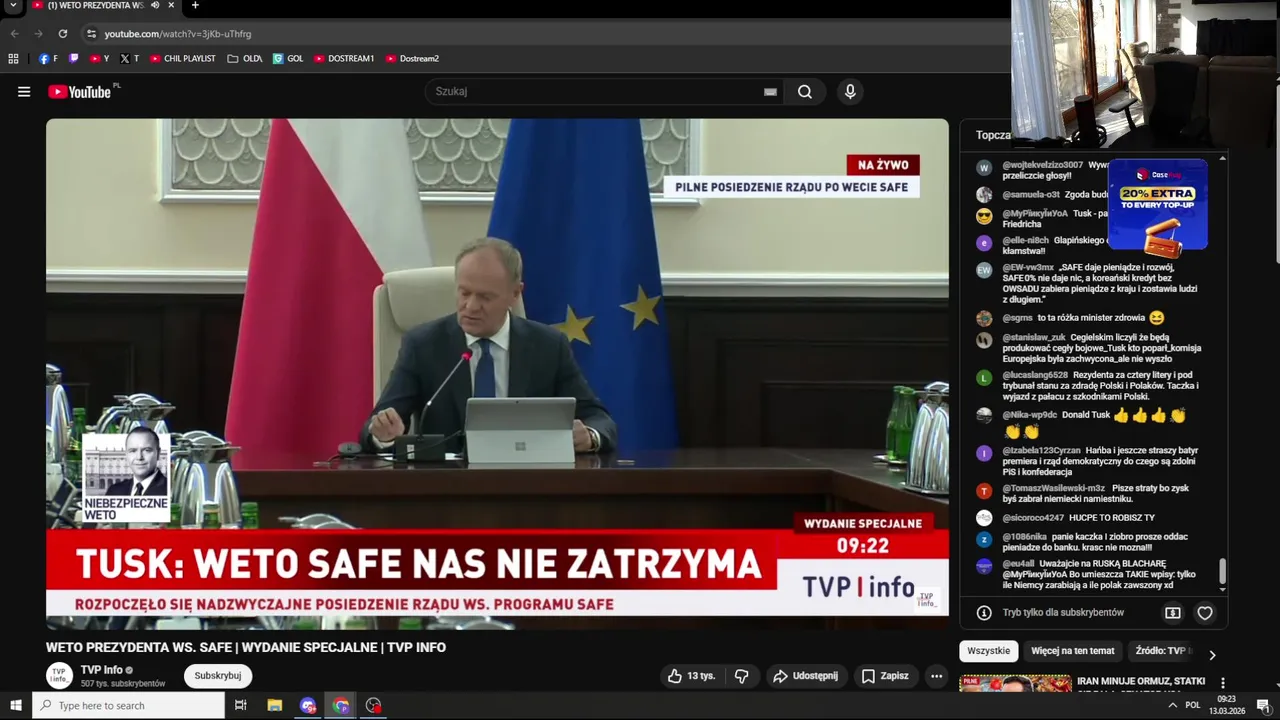
Task: Open File Explorer from the taskbar
Action: [275, 706]
